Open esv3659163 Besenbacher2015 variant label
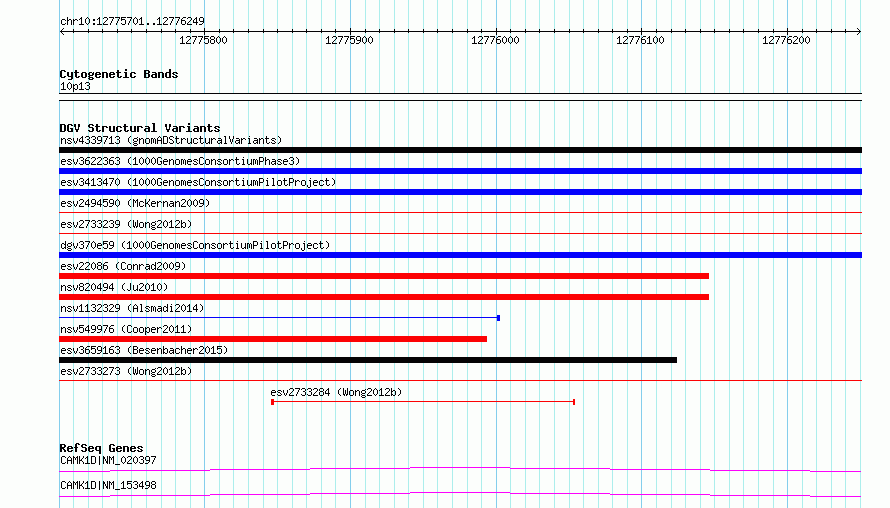890x508 pixels. pos(144,350)
